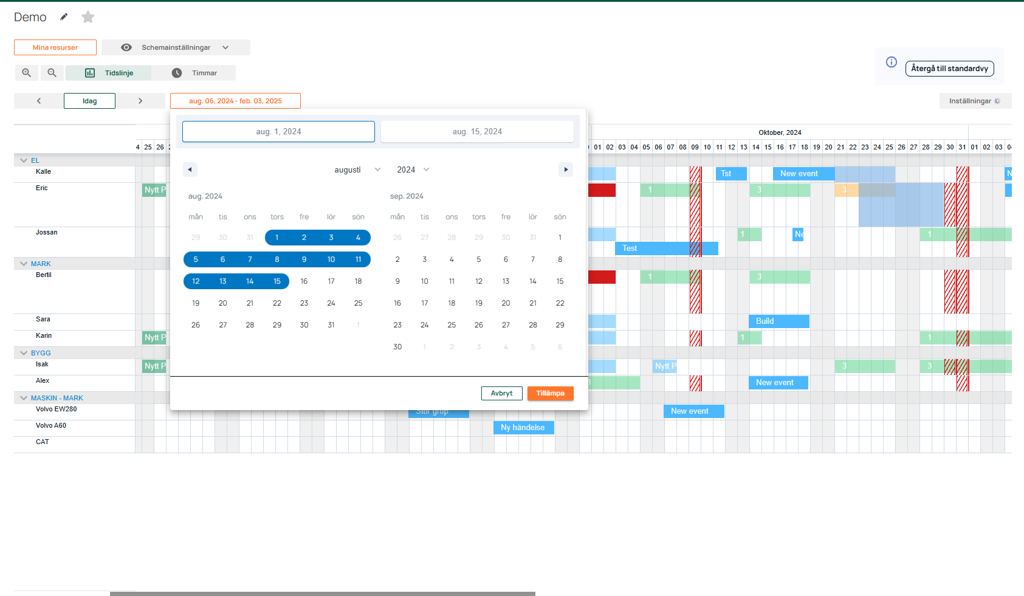Click the zoom in magnifier icon
1024x596 pixels.
[27, 73]
